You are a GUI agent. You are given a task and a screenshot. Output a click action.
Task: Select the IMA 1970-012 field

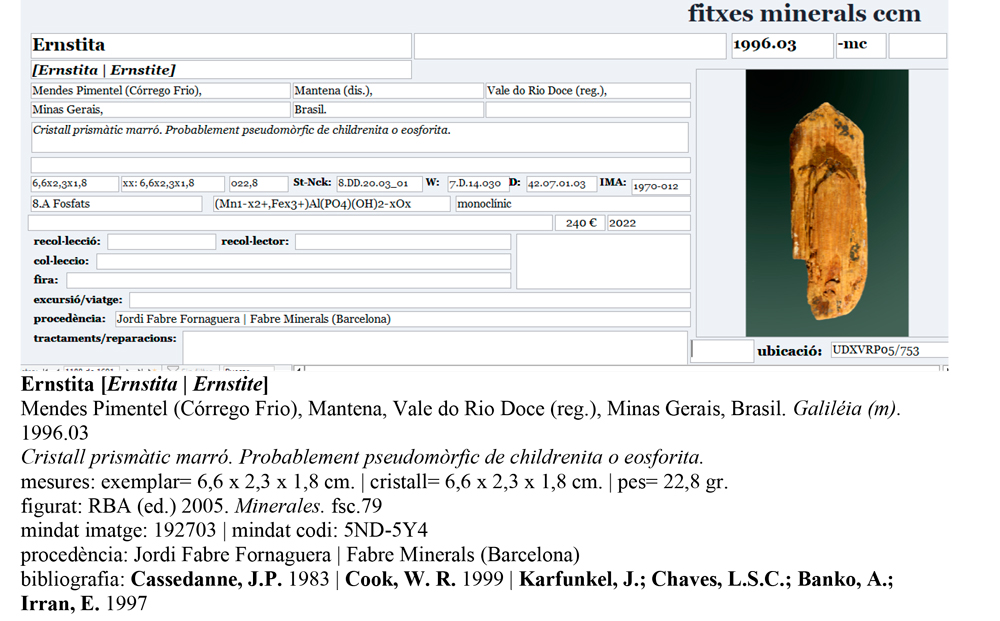[x=659, y=185]
